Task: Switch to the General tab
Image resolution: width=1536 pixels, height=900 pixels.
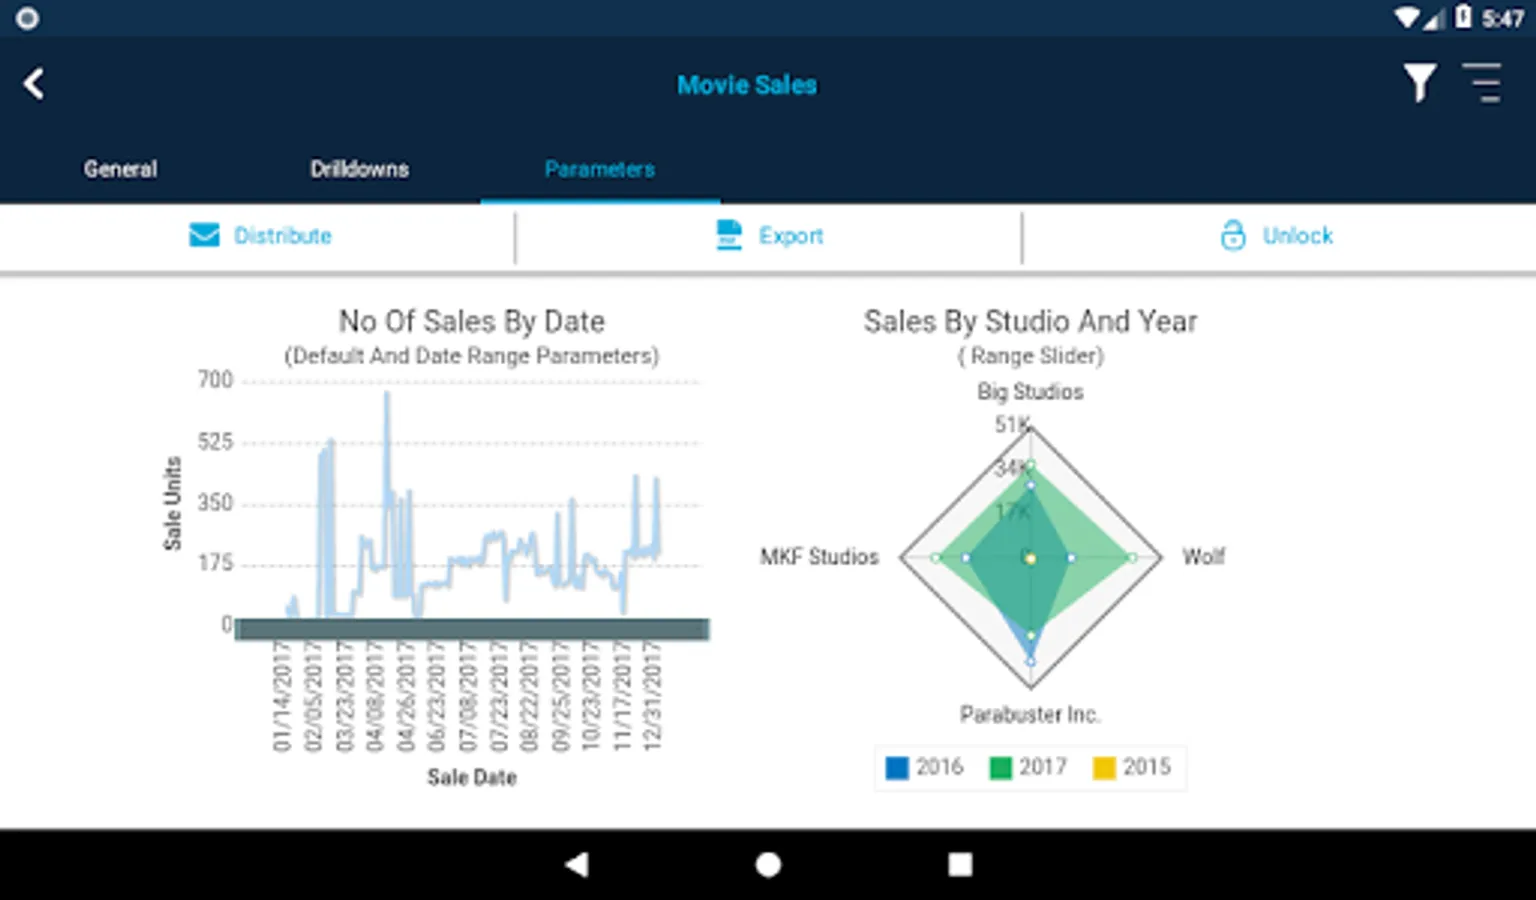Action: click(x=120, y=169)
